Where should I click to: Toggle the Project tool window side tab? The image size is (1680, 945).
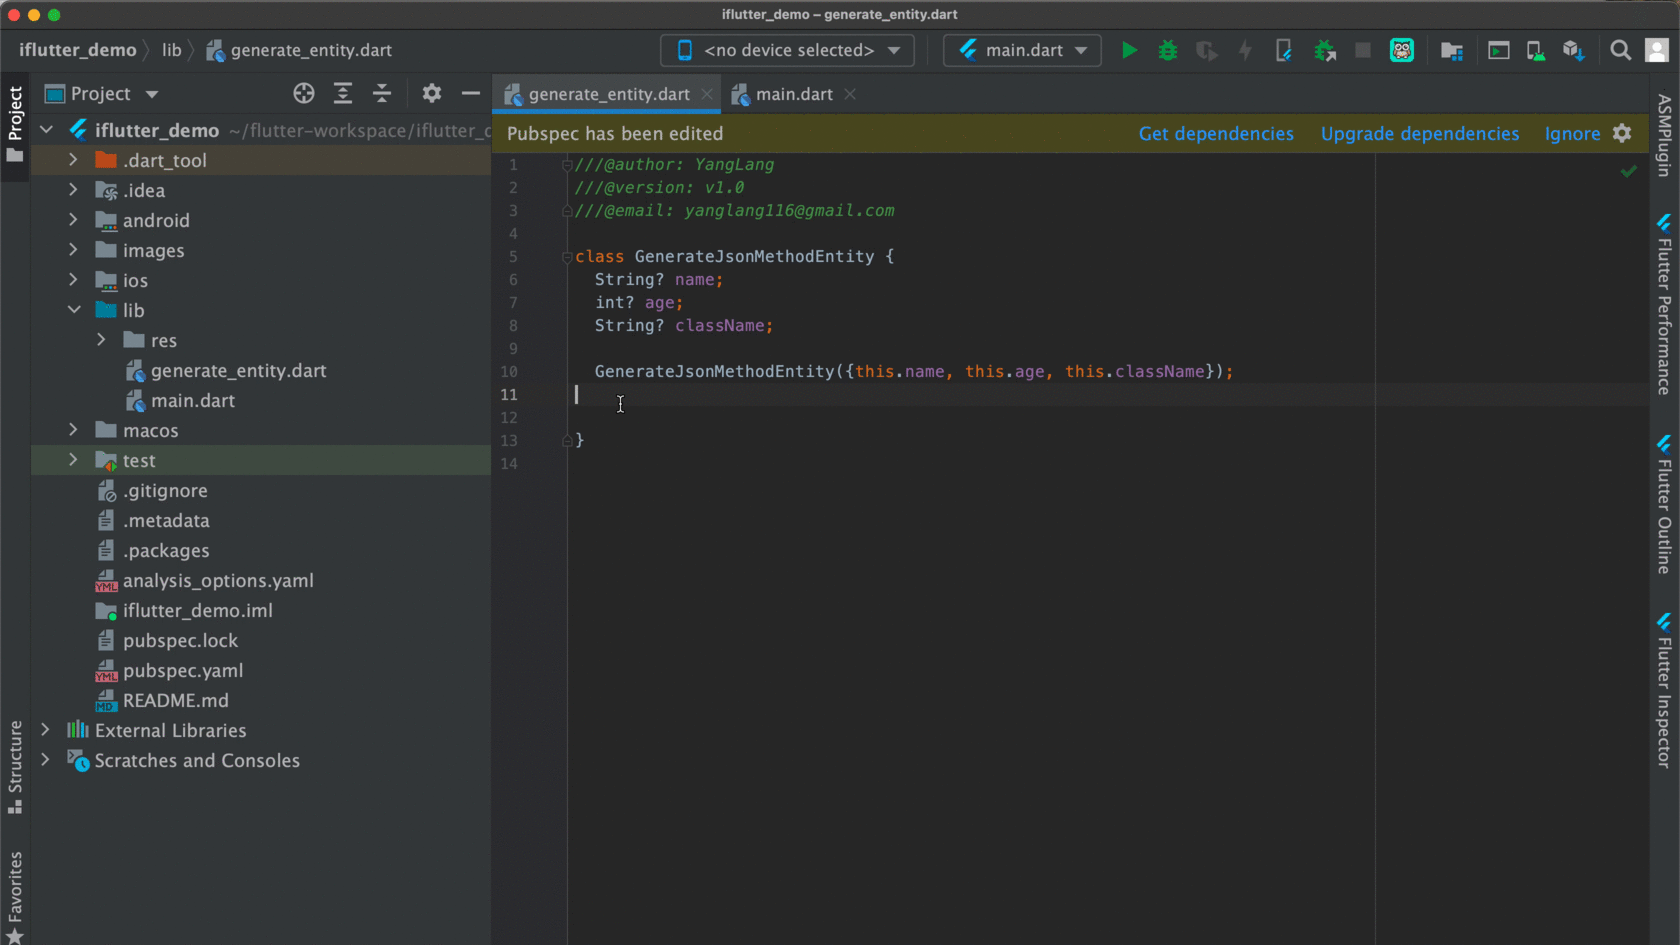tap(15, 124)
